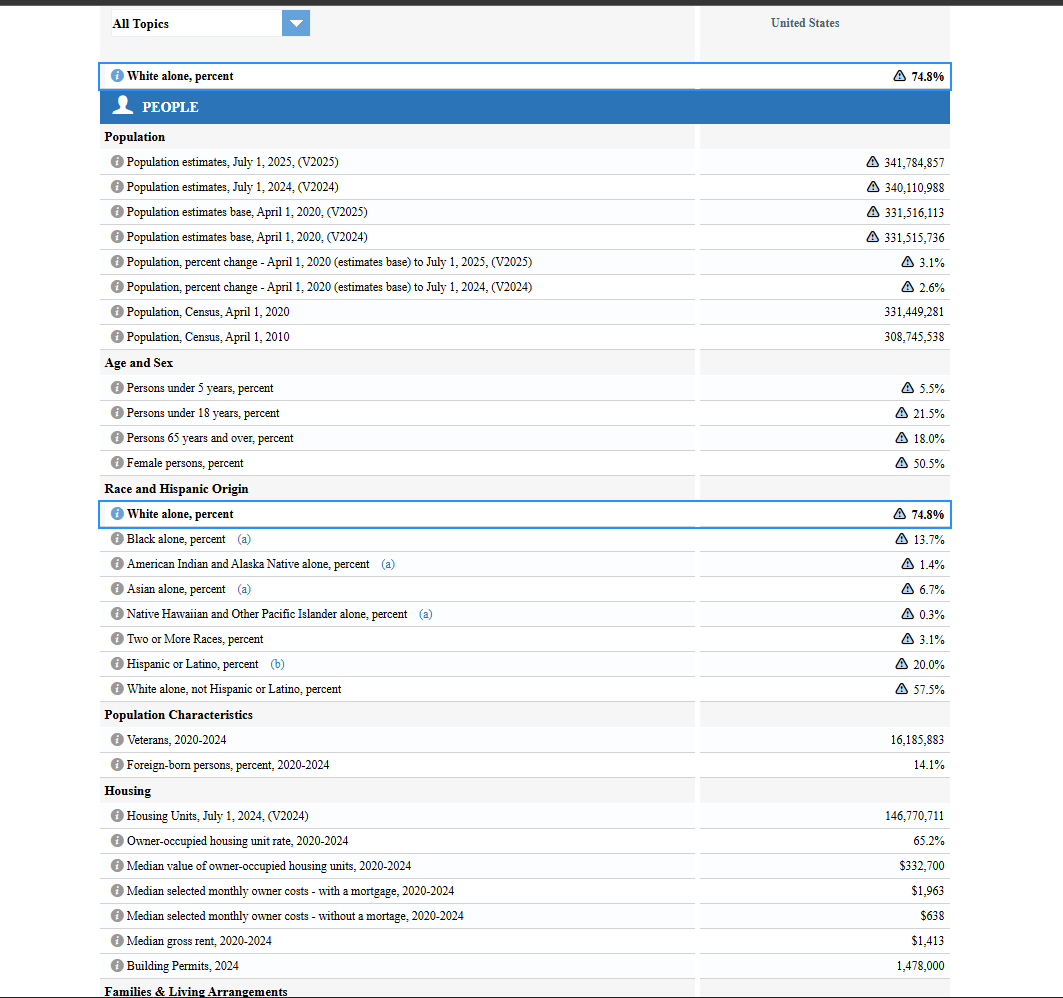The image size is (1063, 998).
Task: Click the value 65.2%
Action: (x=929, y=841)
